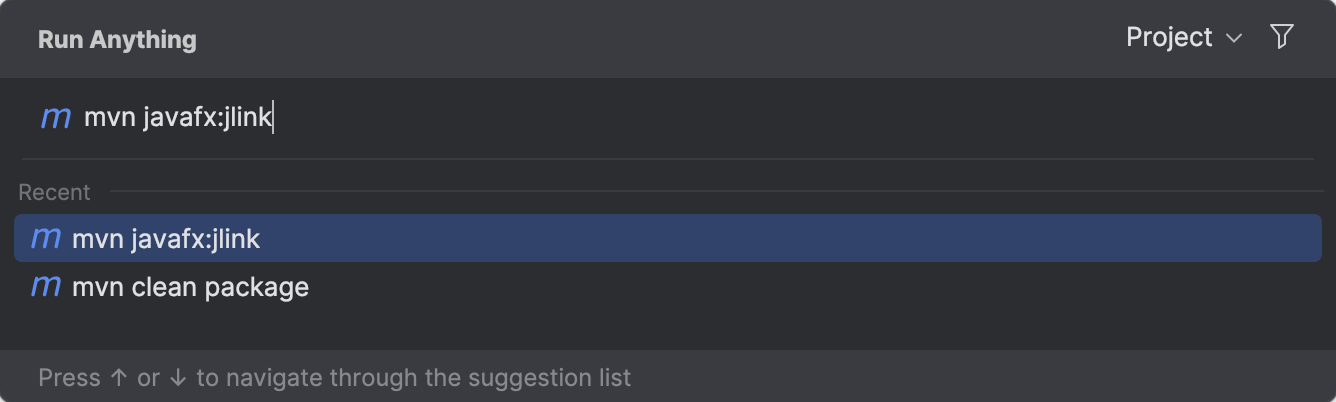Viewport: 1336px width, 402px height.
Task: Click the word 'package' in second recent item
Action: tap(257, 288)
